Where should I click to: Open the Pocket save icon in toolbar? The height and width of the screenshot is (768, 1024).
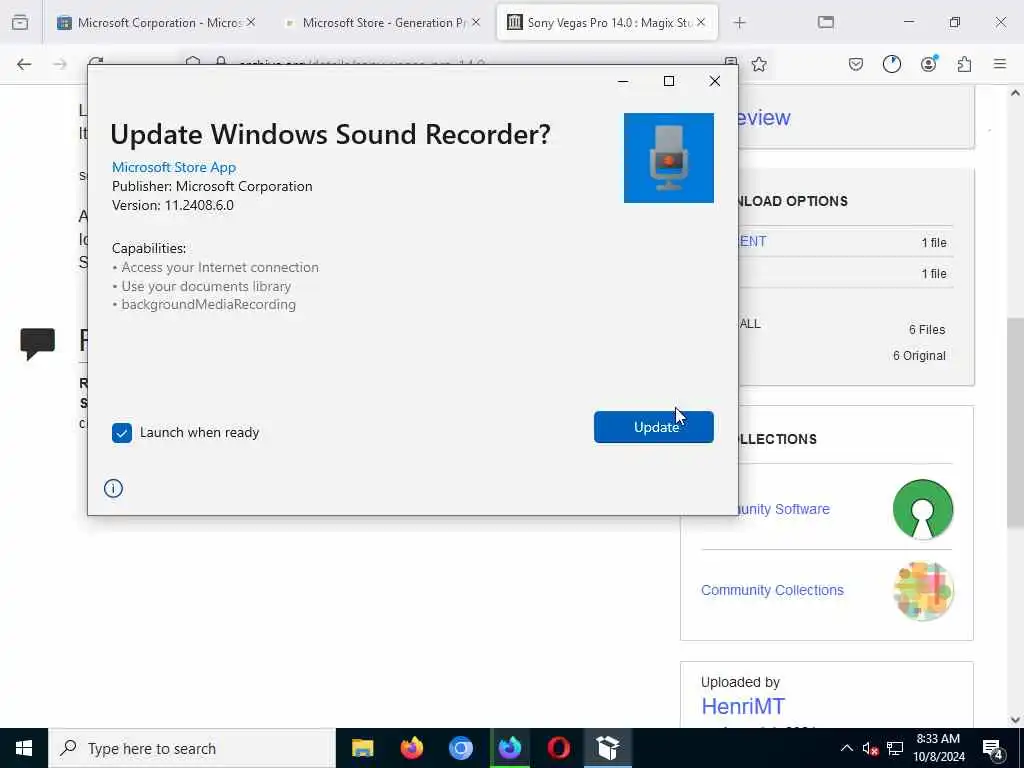point(856,64)
